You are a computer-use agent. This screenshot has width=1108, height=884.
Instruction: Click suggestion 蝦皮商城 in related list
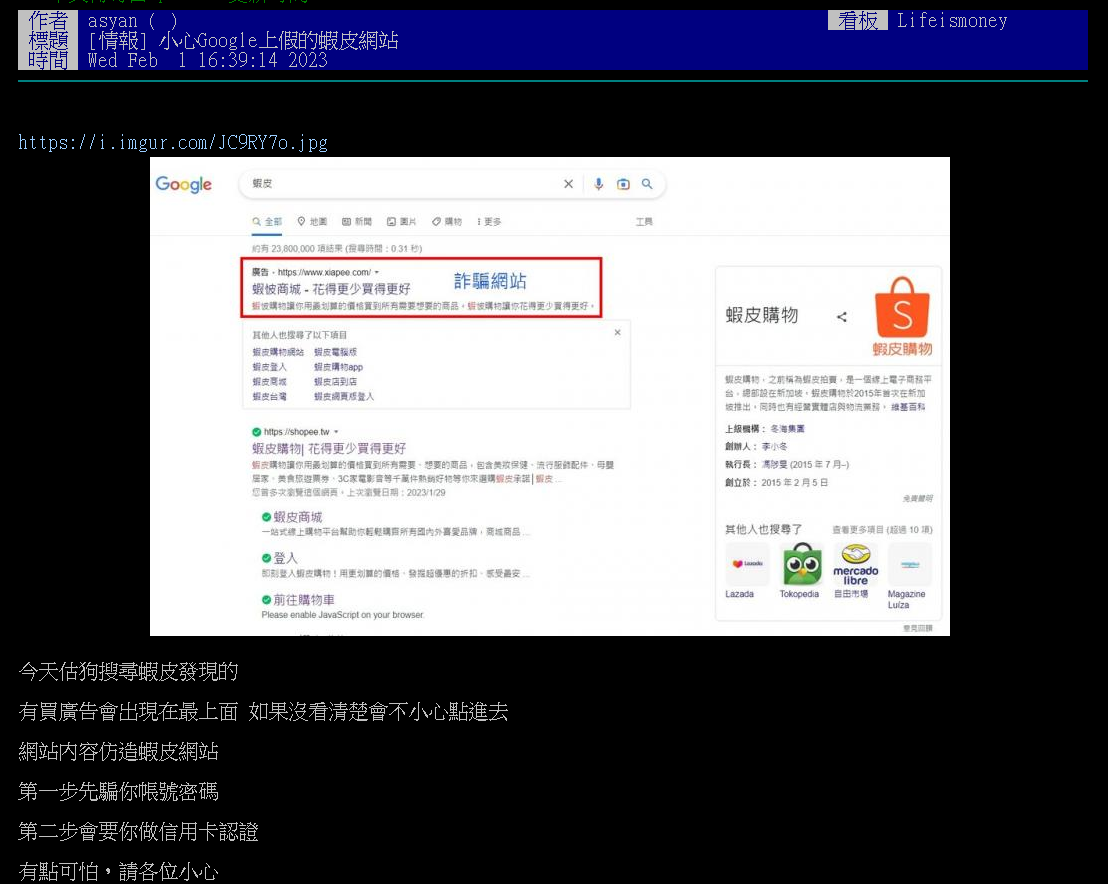[269, 382]
